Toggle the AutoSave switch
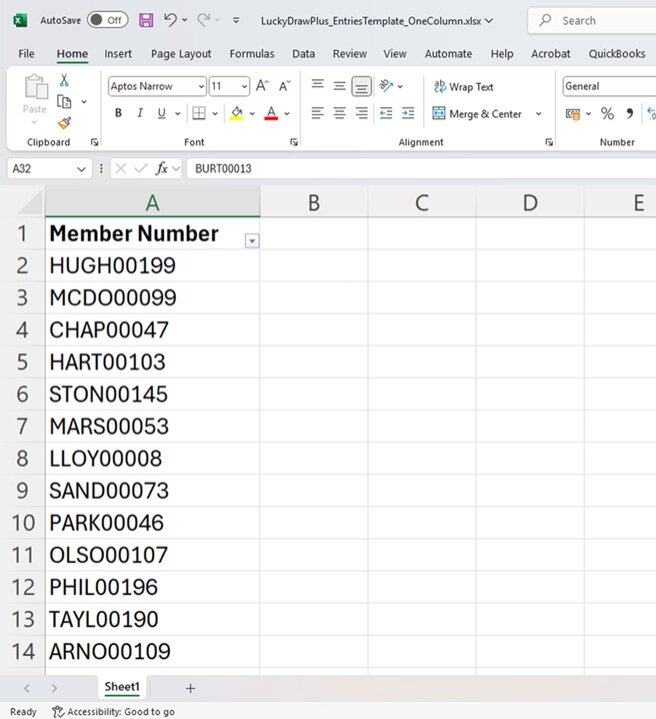Screen dimensions: 656x719 pos(107,20)
